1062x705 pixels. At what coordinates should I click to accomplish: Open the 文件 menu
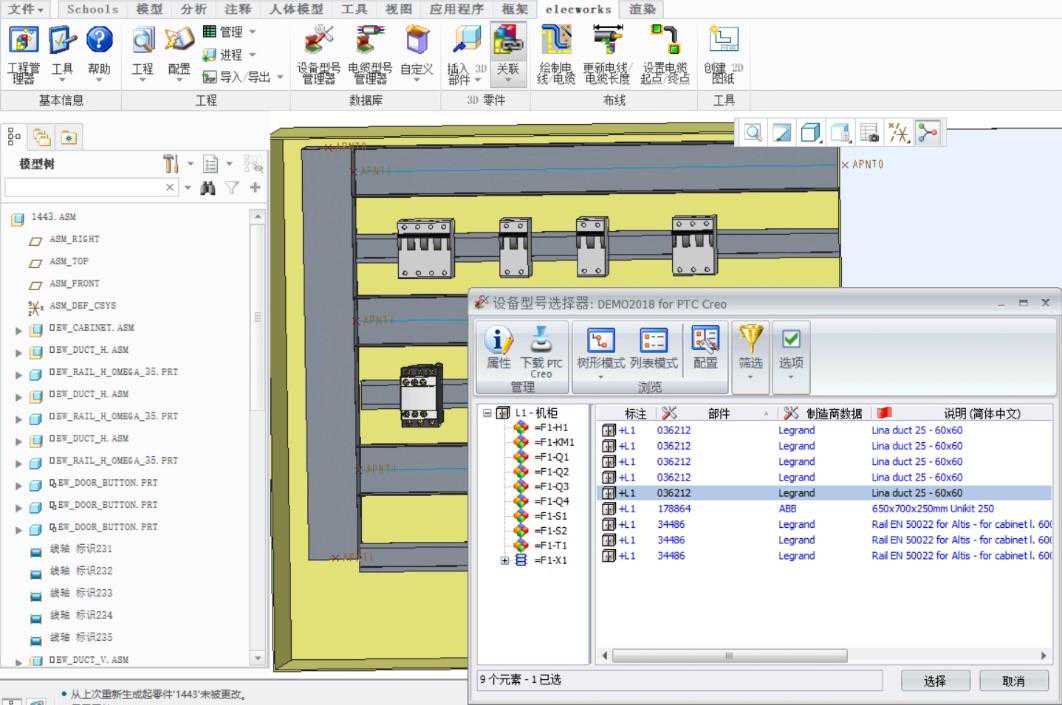(x=26, y=9)
